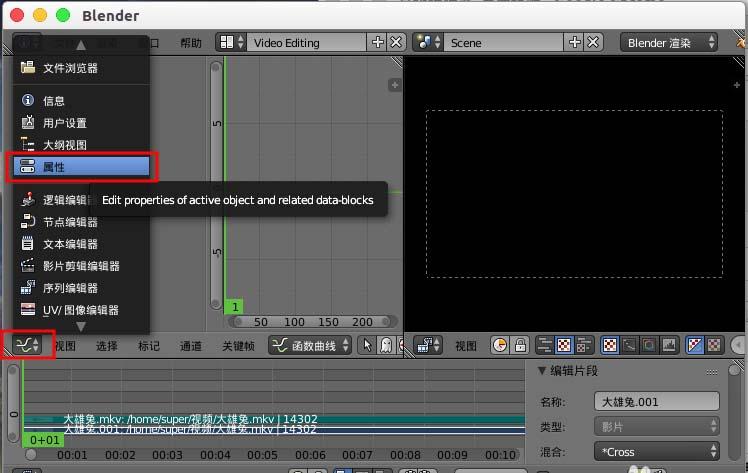Screen dimensions: 748x473
Task: Open the Blender 渲染 render engine dropdown
Action: (x=669, y=43)
